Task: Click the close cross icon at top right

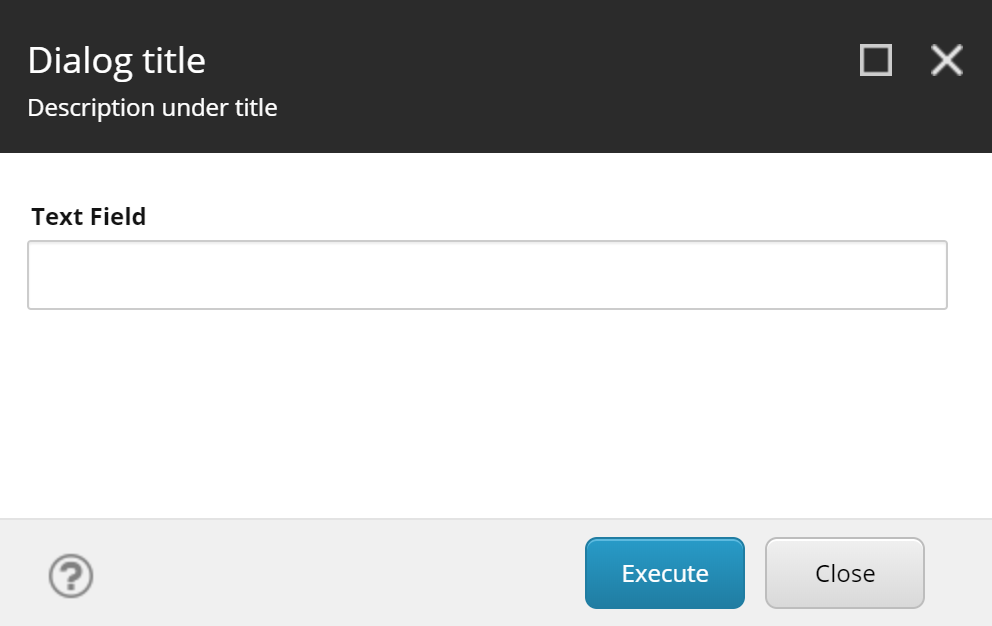Action: (946, 60)
